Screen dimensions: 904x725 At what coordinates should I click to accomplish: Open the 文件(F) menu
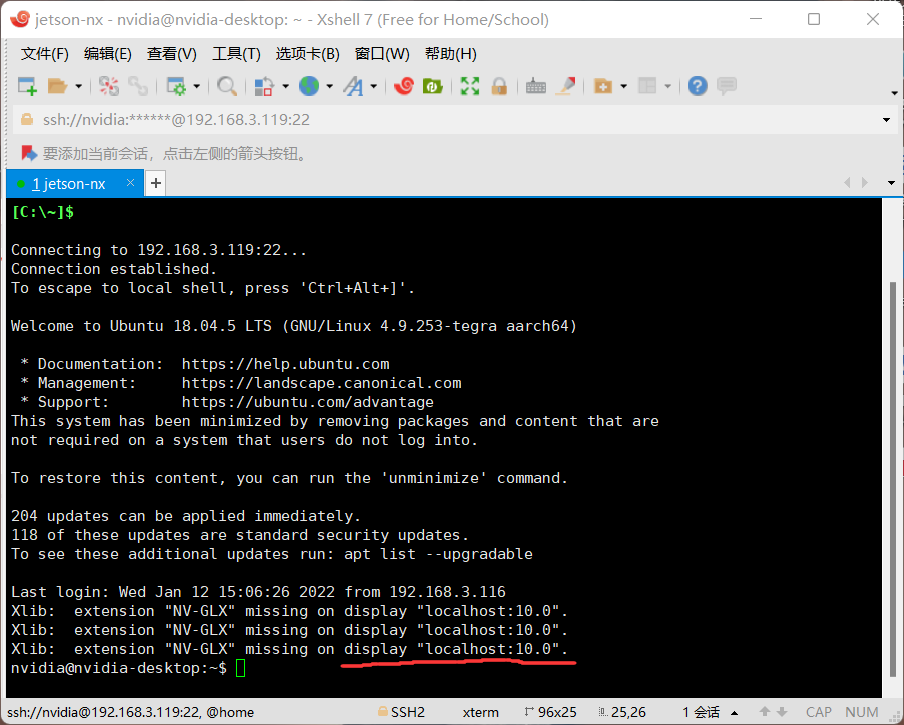pos(44,54)
